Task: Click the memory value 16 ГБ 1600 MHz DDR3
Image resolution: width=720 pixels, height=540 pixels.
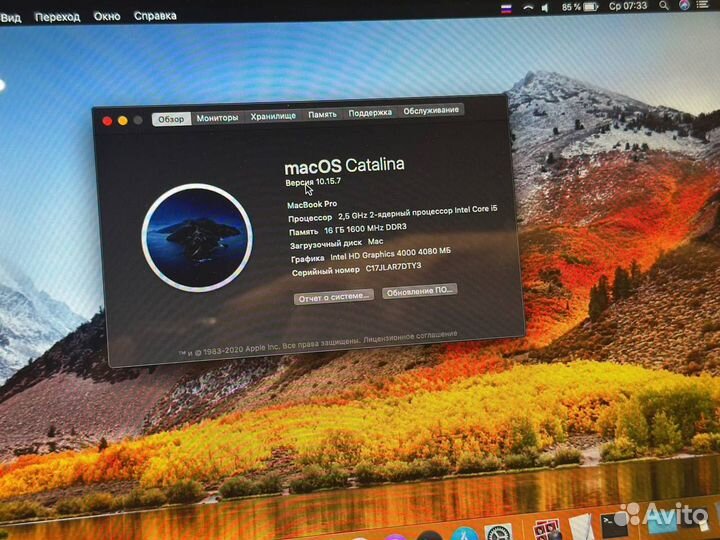Action: pos(365,228)
